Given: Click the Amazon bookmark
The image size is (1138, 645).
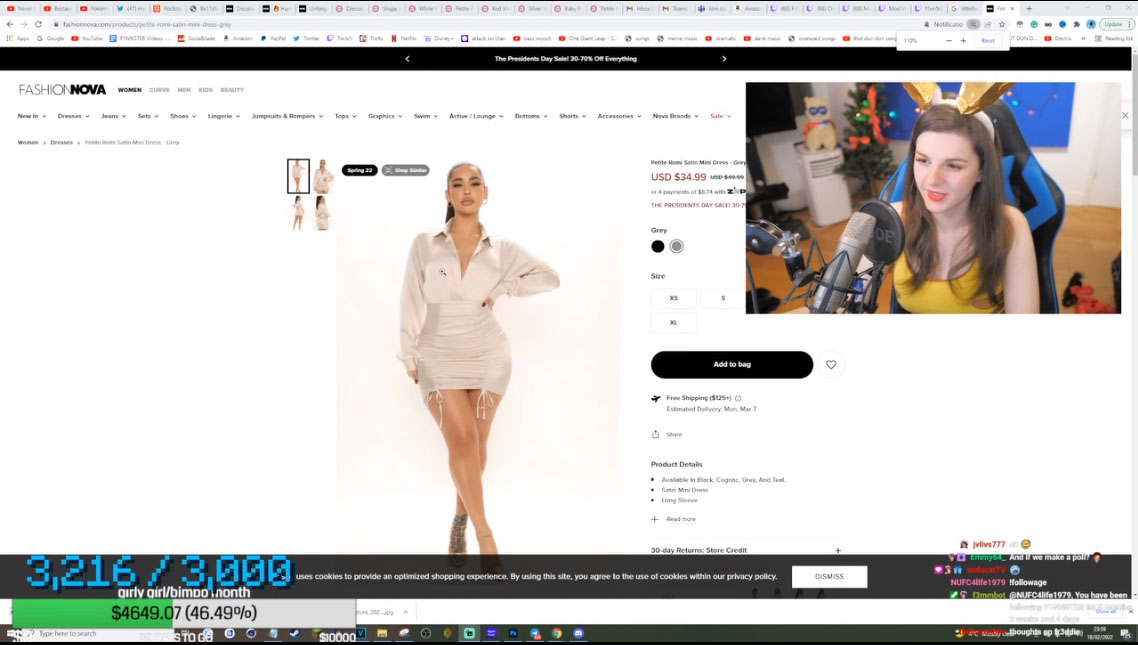Looking at the screenshot, I should click(238, 38).
